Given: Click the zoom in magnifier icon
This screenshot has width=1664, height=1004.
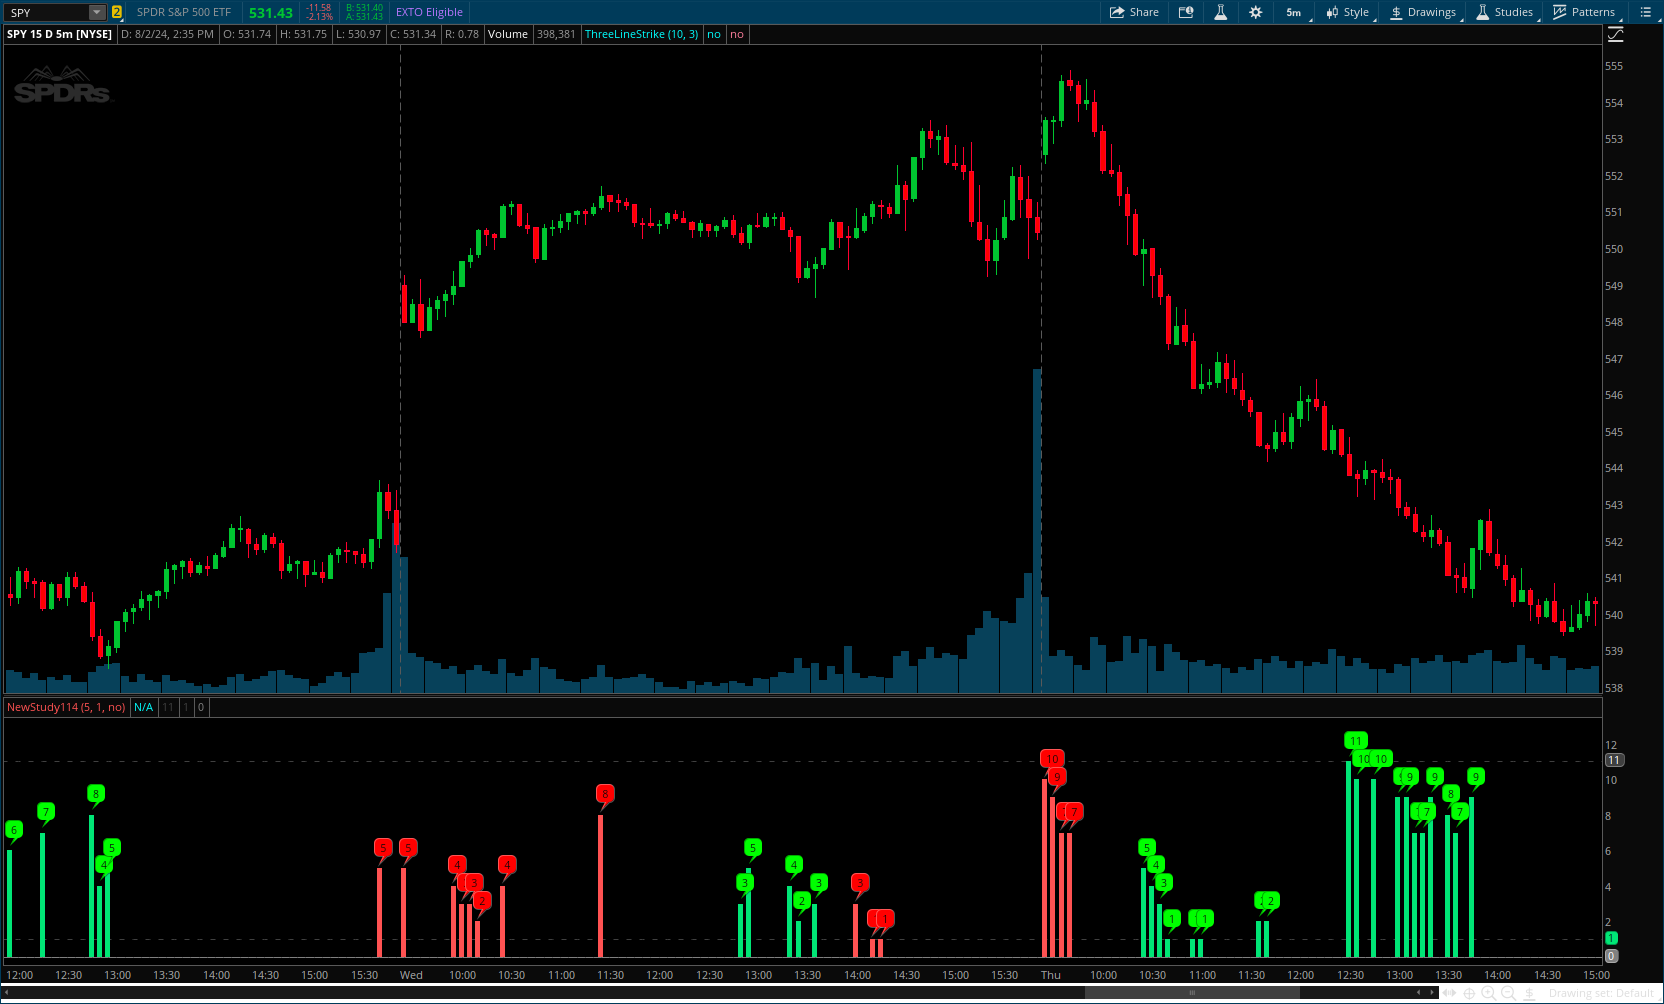Looking at the screenshot, I should pyautogui.click(x=1489, y=993).
